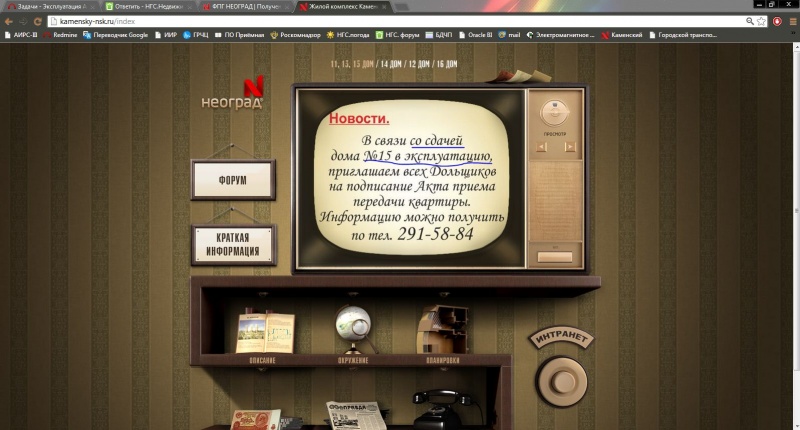Viewport: 800px width, 430px height.
Task: Select the 12 дом link
Action: (419, 64)
